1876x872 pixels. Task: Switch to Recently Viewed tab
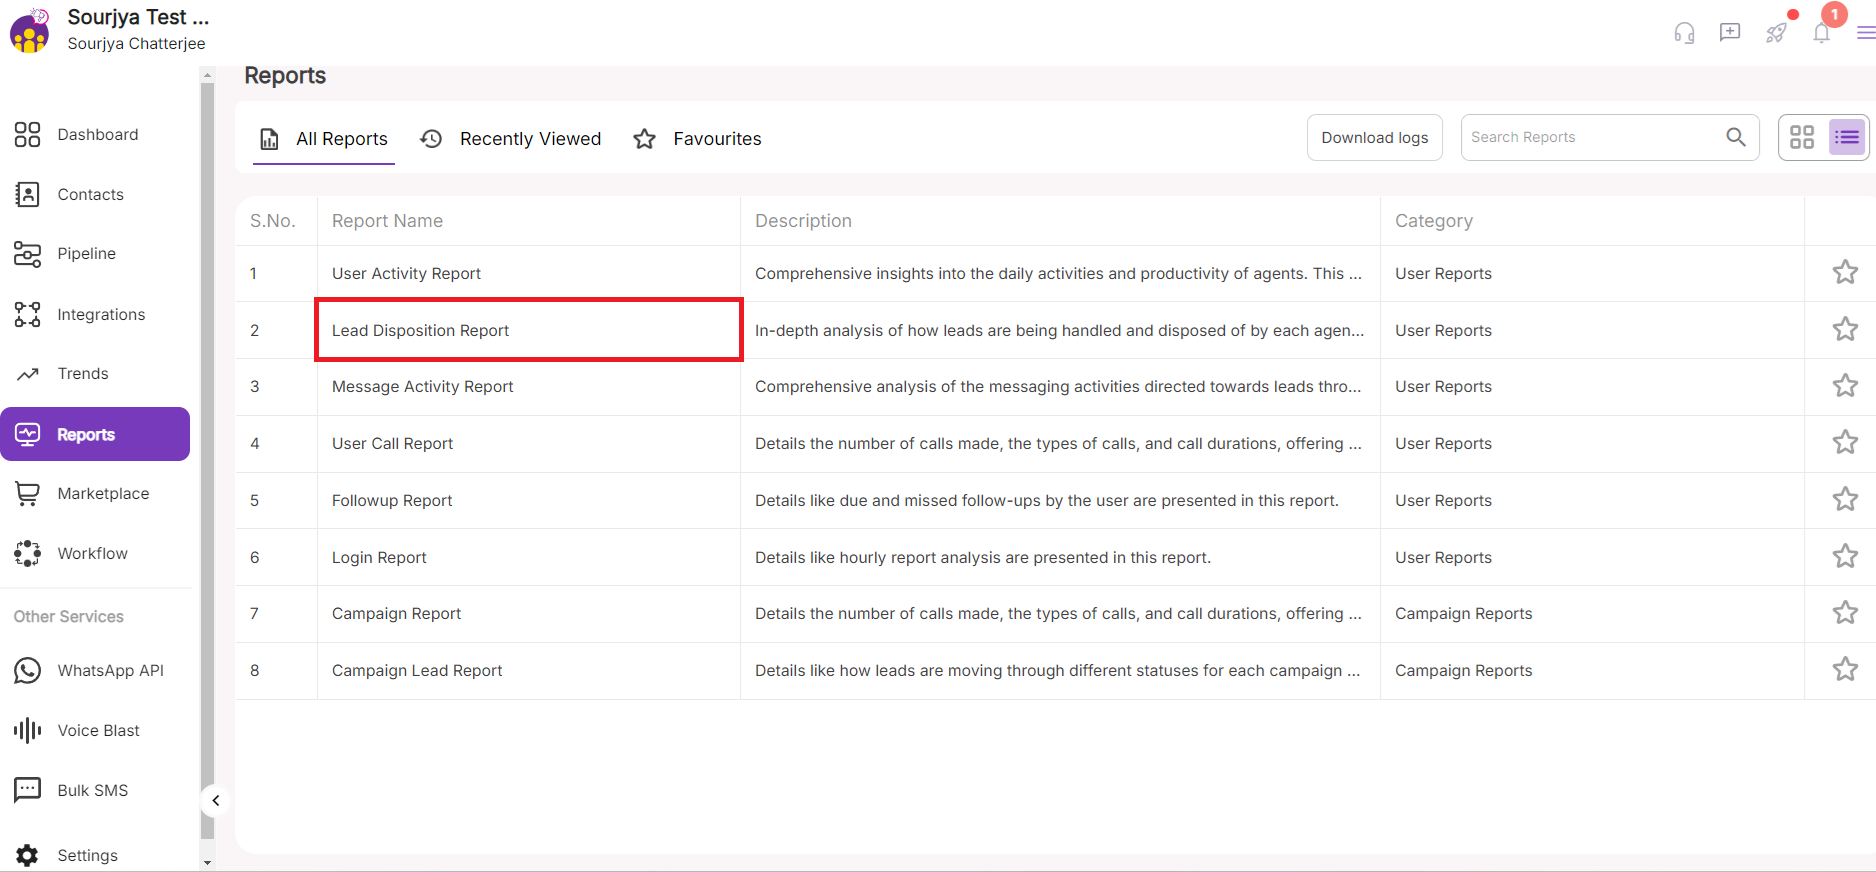pyautogui.click(x=511, y=139)
